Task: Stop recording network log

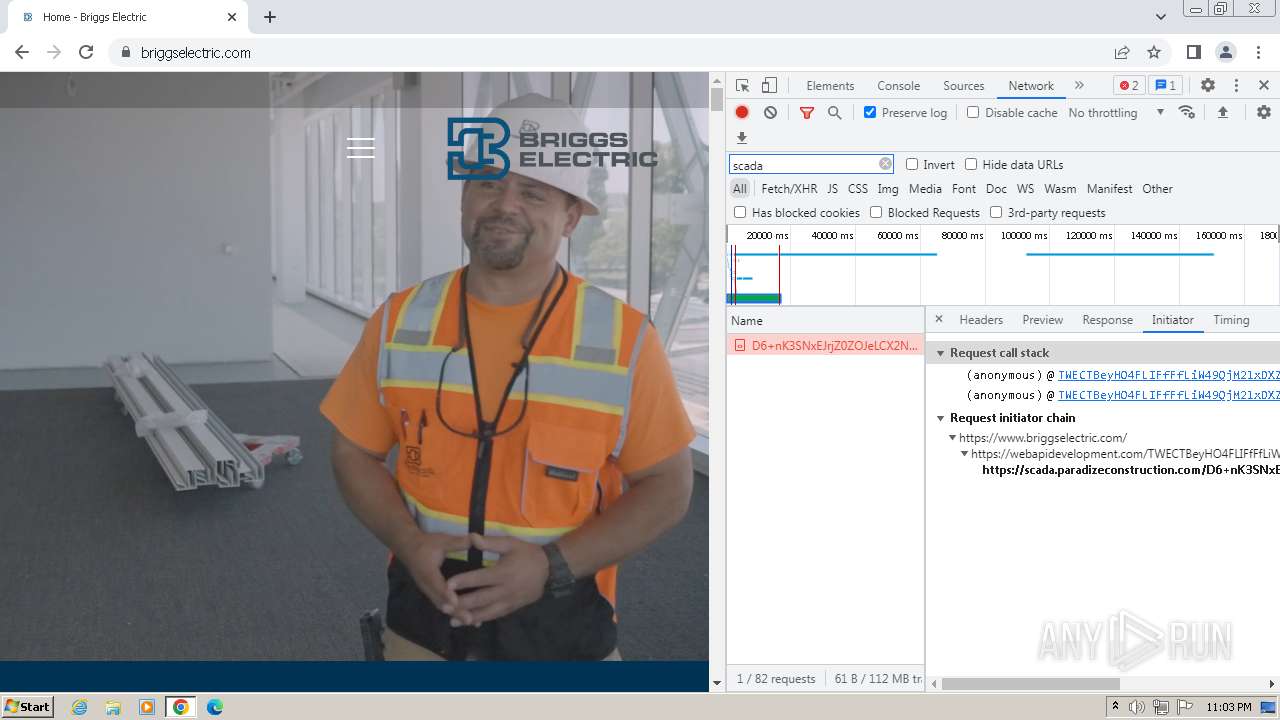Action: pyautogui.click(x=742, y=112)
